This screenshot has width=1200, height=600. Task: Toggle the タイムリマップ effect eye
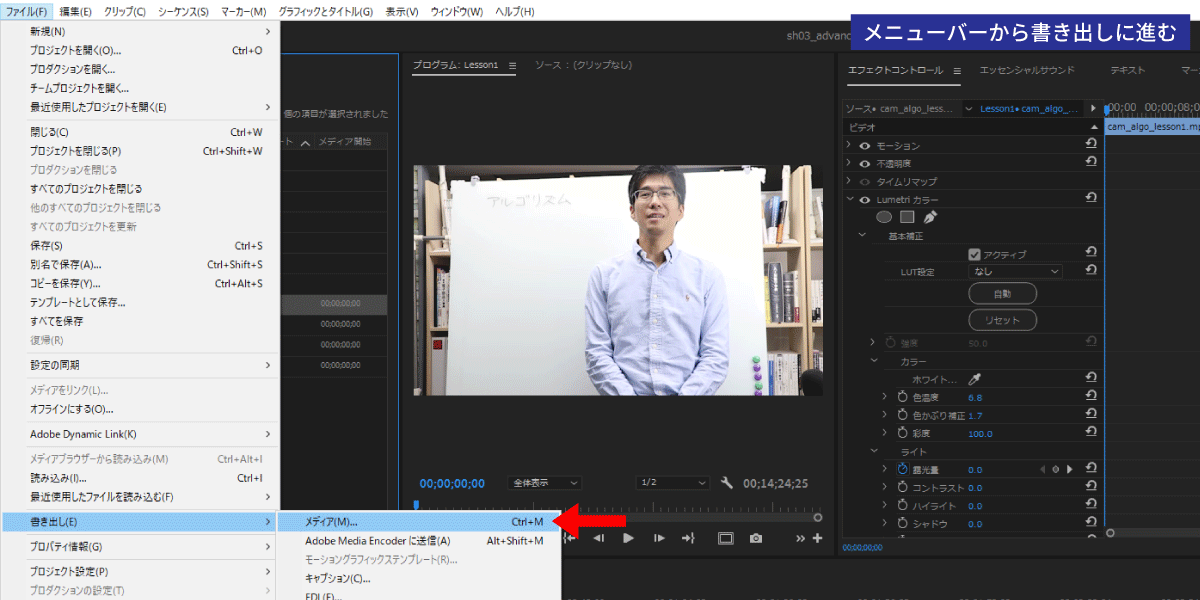865,181
